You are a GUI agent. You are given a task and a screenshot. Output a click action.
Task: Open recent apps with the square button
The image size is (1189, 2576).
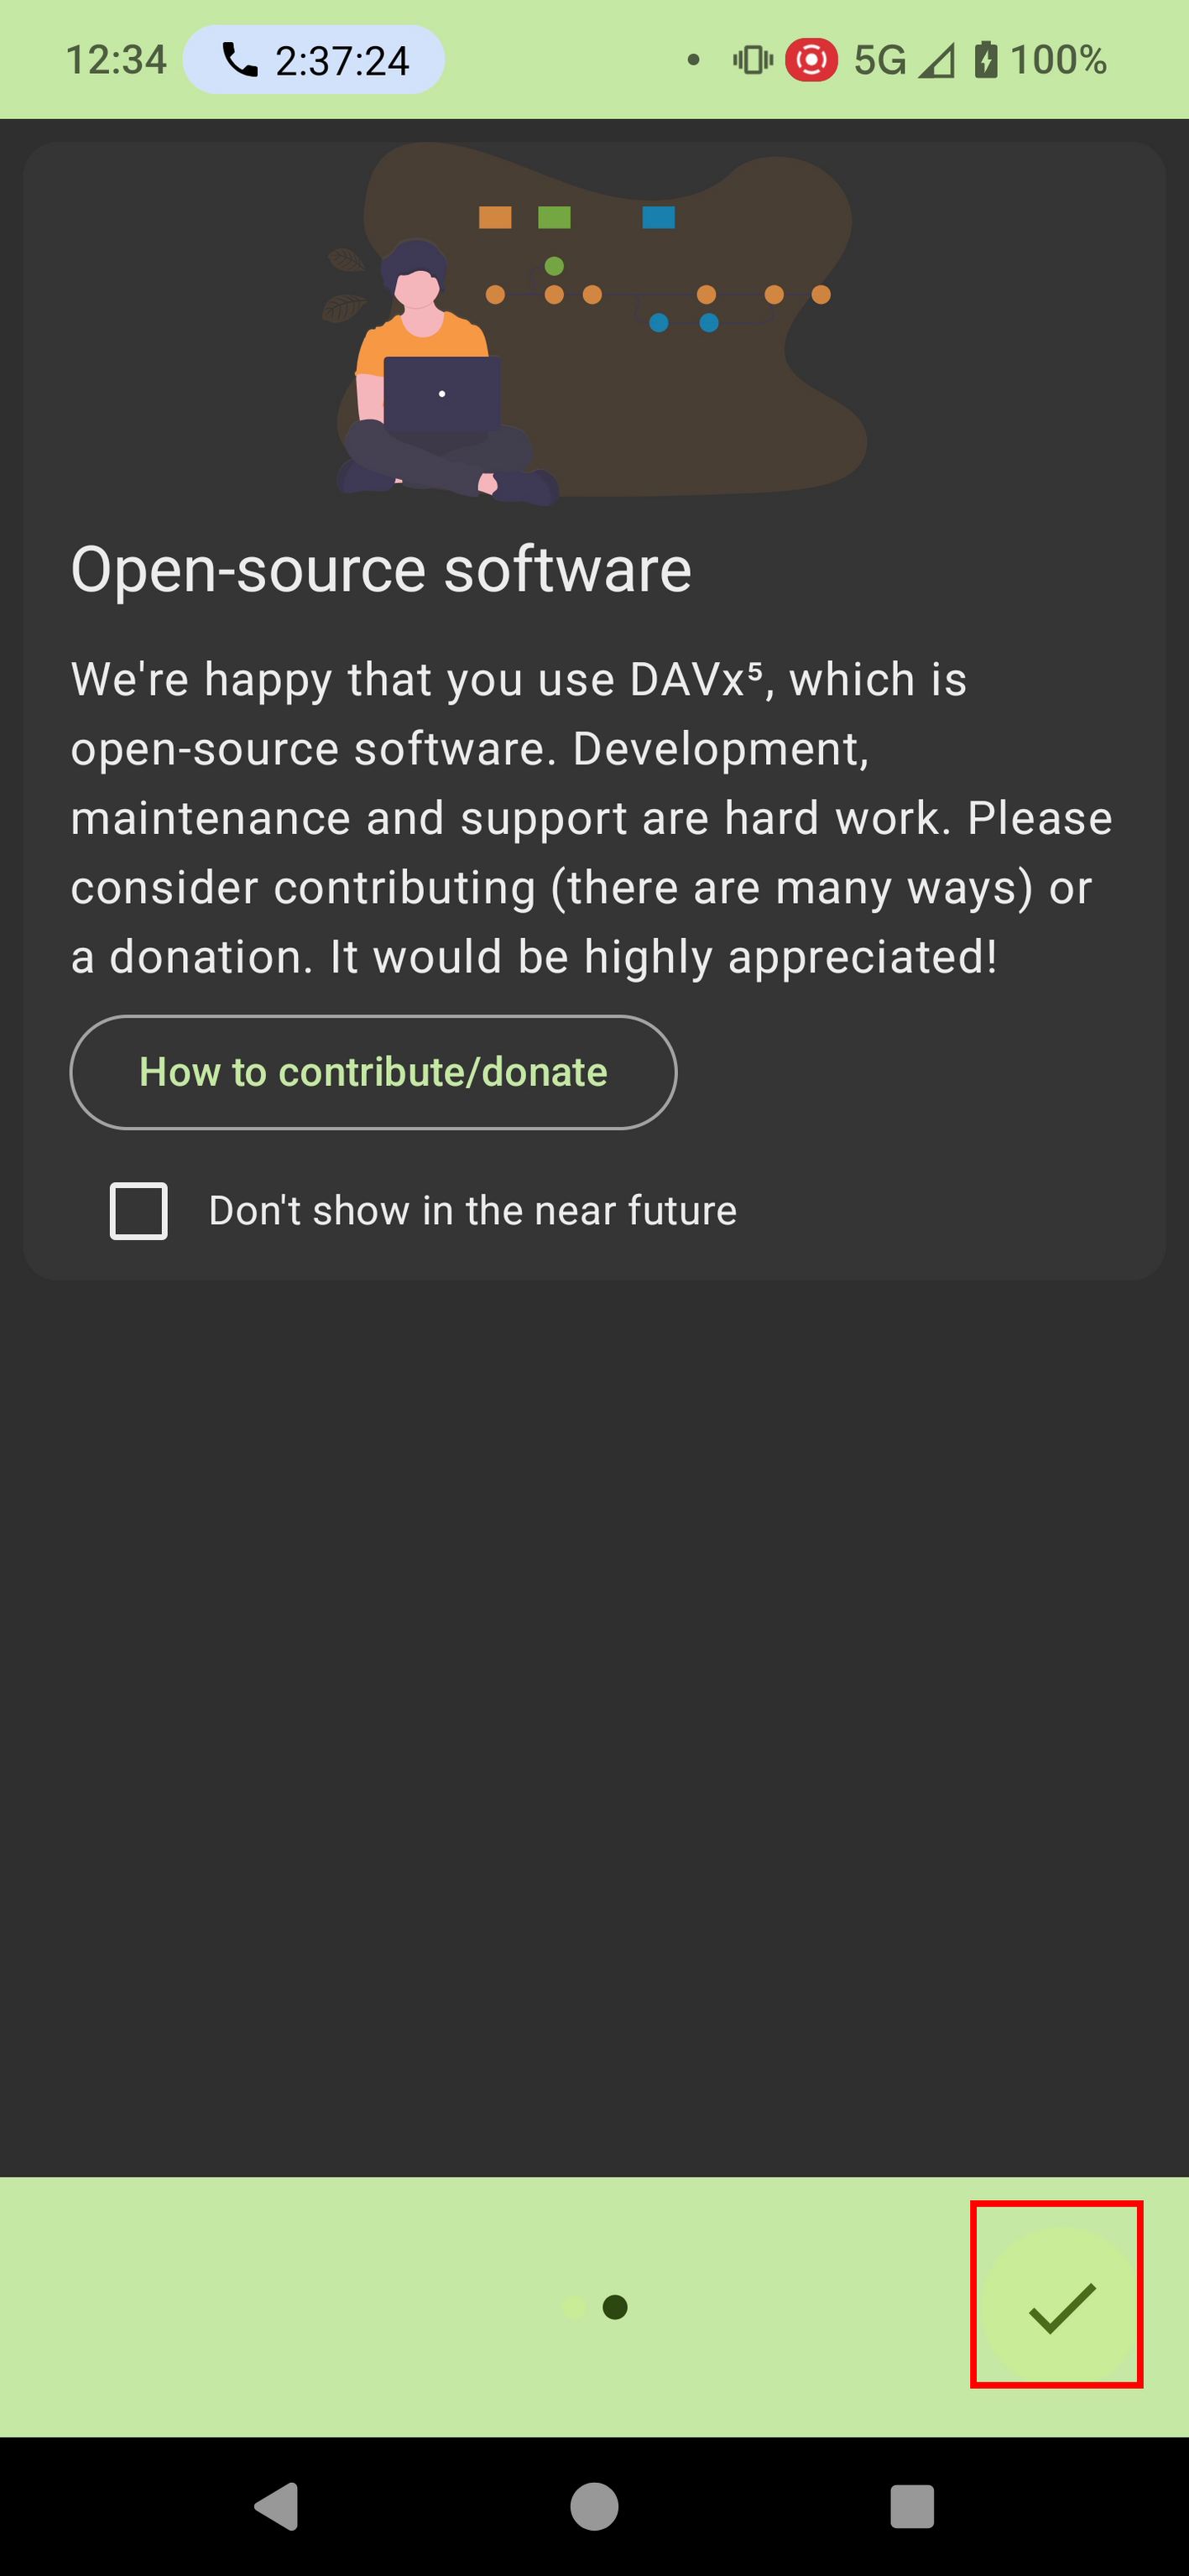click(x=911, y=2506)
